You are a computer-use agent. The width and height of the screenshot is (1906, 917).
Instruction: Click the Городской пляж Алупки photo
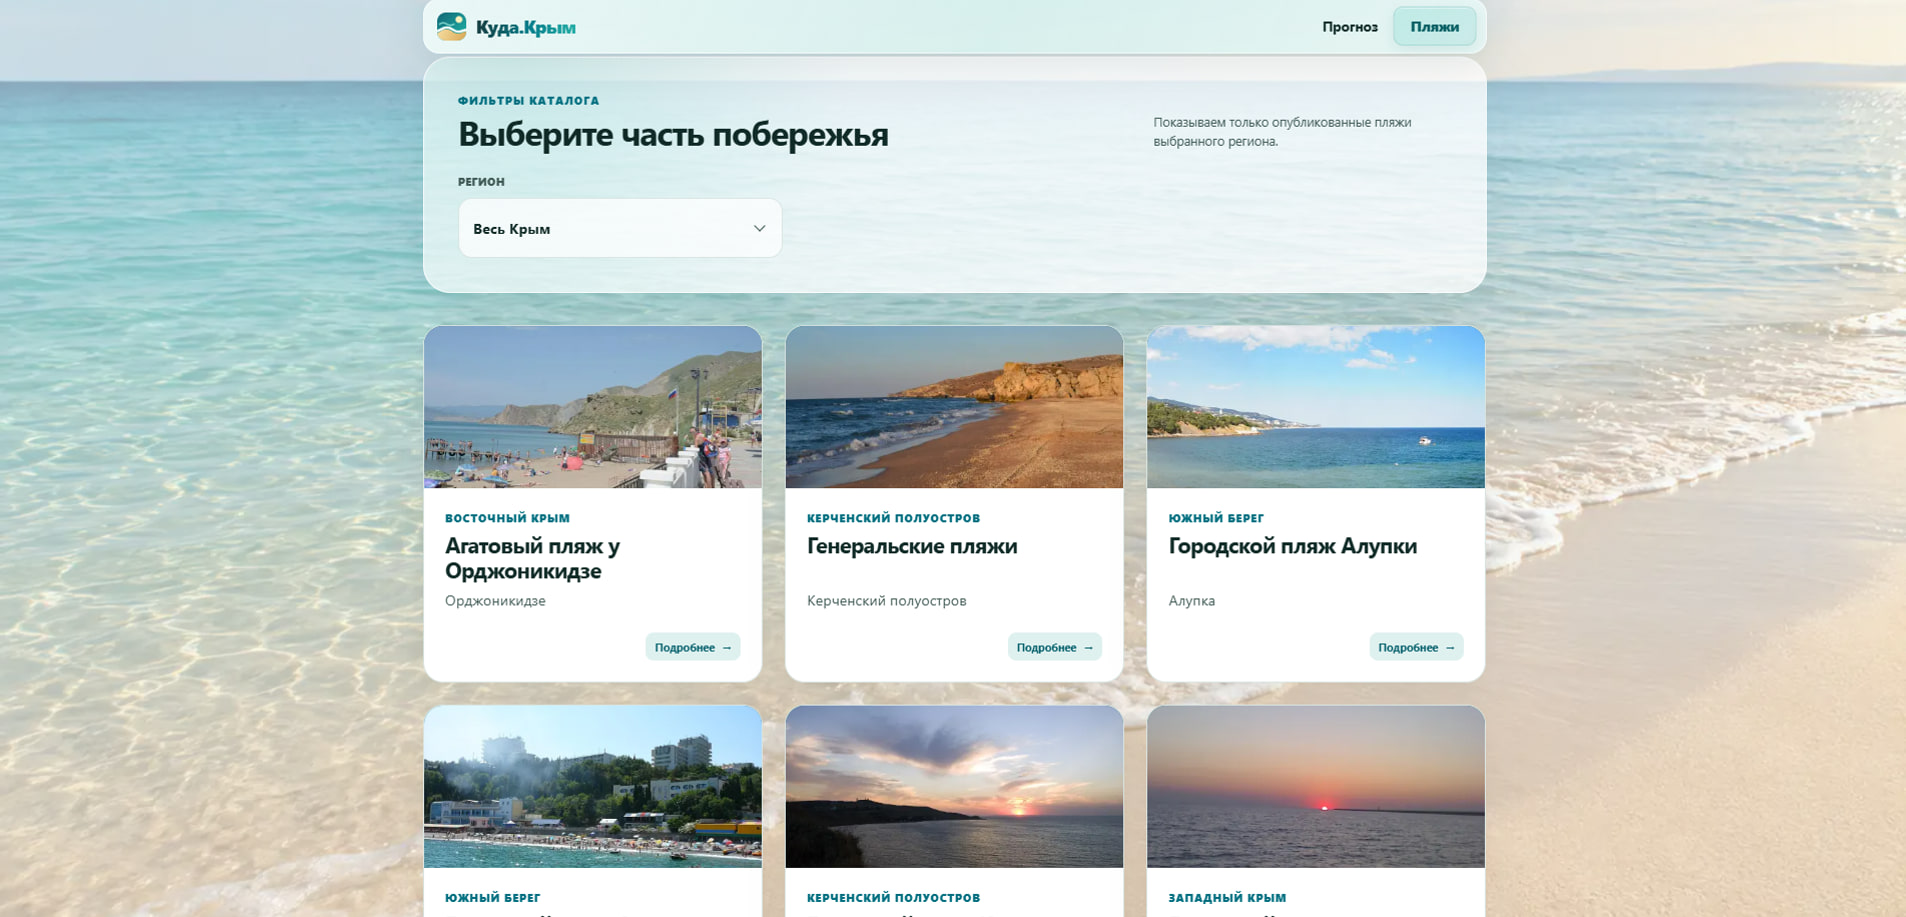pyautogui.click(x=1316, y=407)
